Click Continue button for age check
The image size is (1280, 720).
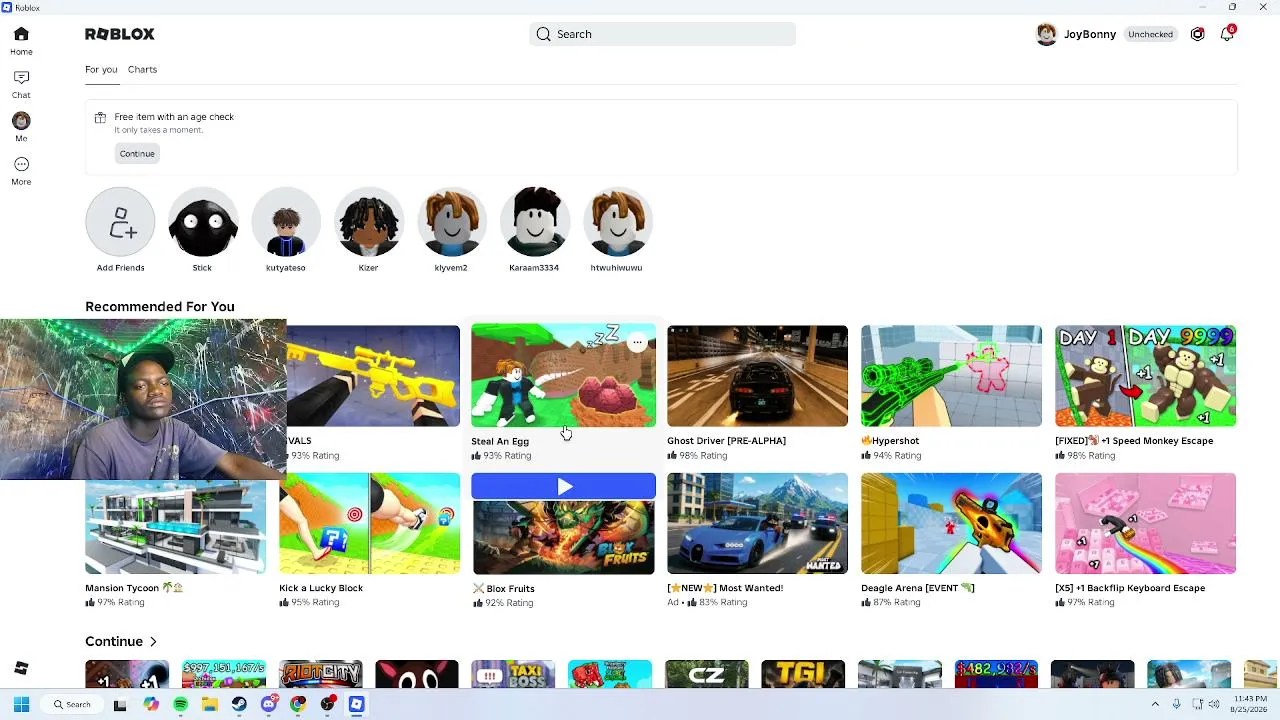(x=137, y=153)
